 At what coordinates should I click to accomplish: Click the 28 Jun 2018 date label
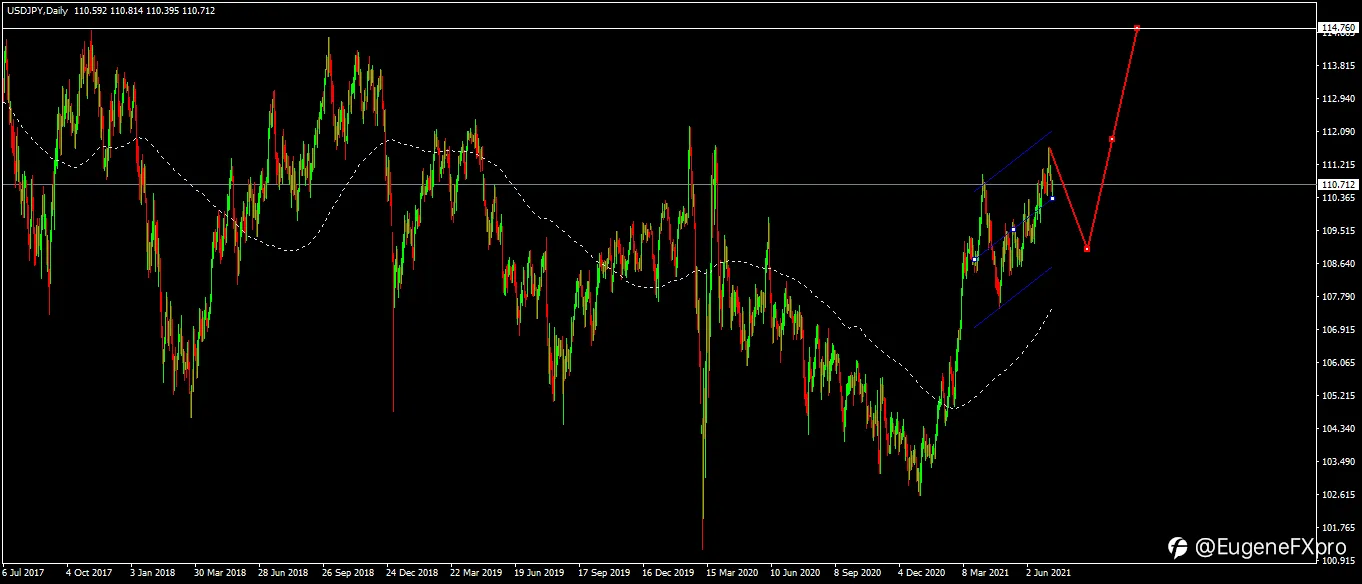point(283,574)
